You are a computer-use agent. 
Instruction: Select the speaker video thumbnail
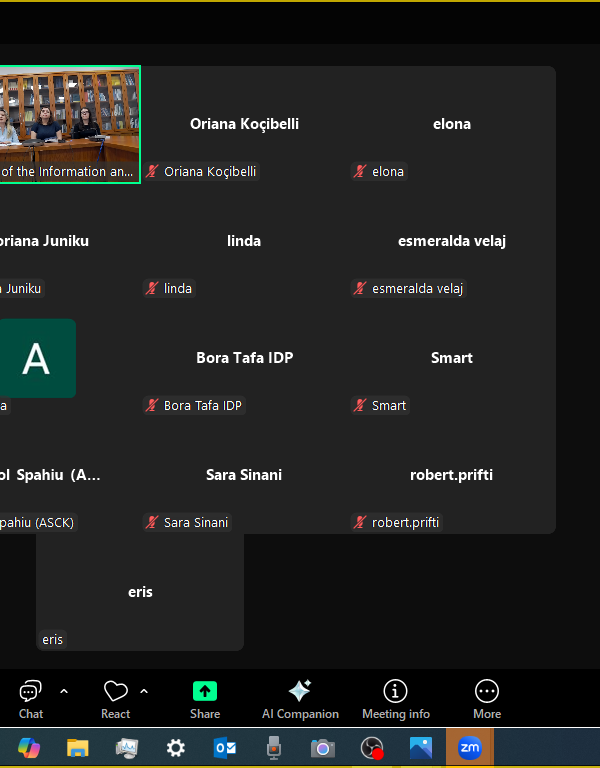pyautogui.click(x=68, y=124)
